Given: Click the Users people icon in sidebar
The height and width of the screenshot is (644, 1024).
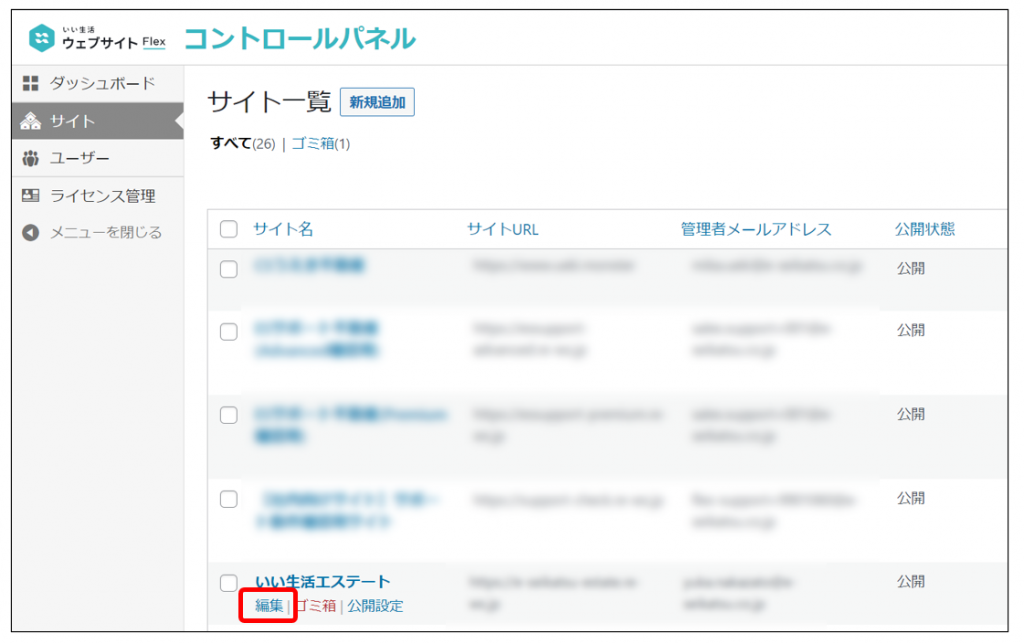Looking at the screenshot, I should (x=30, y=158).
